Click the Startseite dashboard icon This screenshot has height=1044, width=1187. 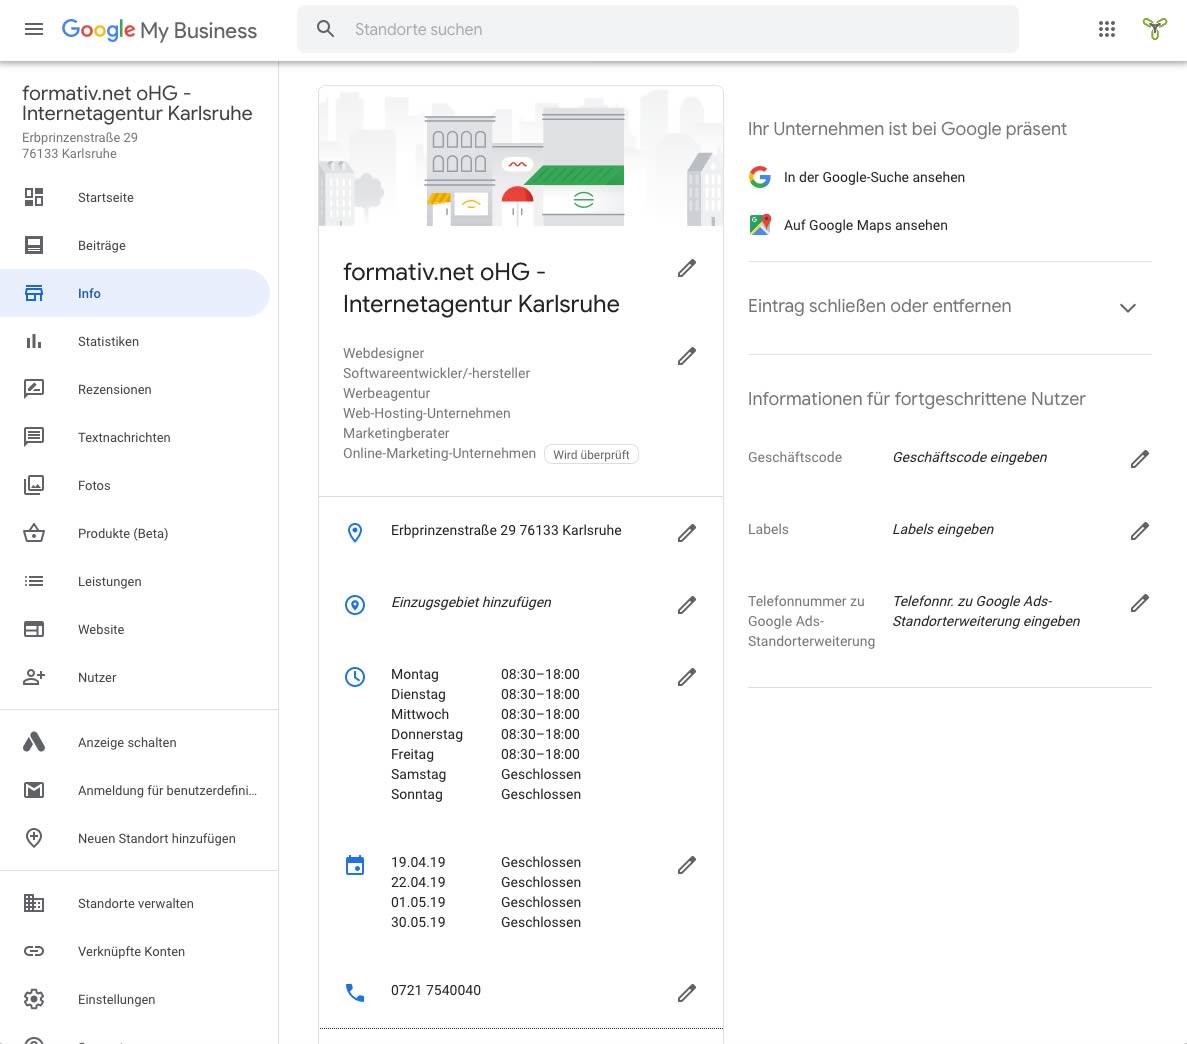(34, 198)
